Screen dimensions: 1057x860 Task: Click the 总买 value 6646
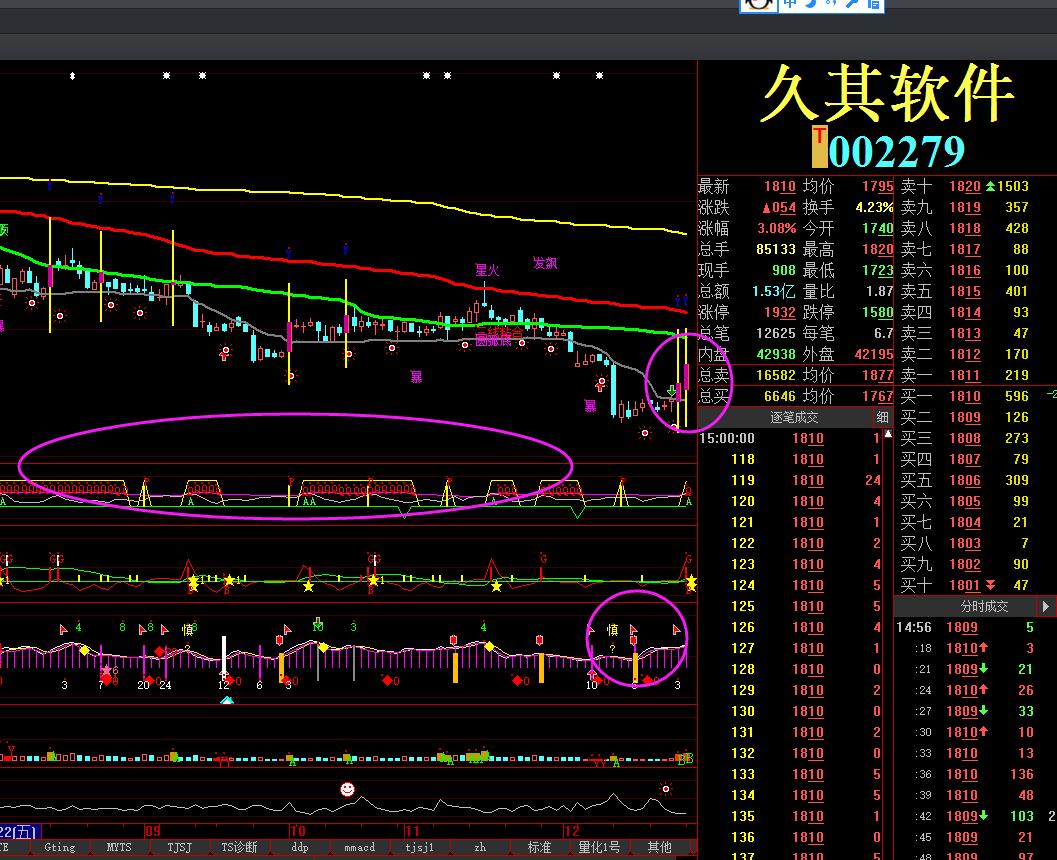(779, 396)
